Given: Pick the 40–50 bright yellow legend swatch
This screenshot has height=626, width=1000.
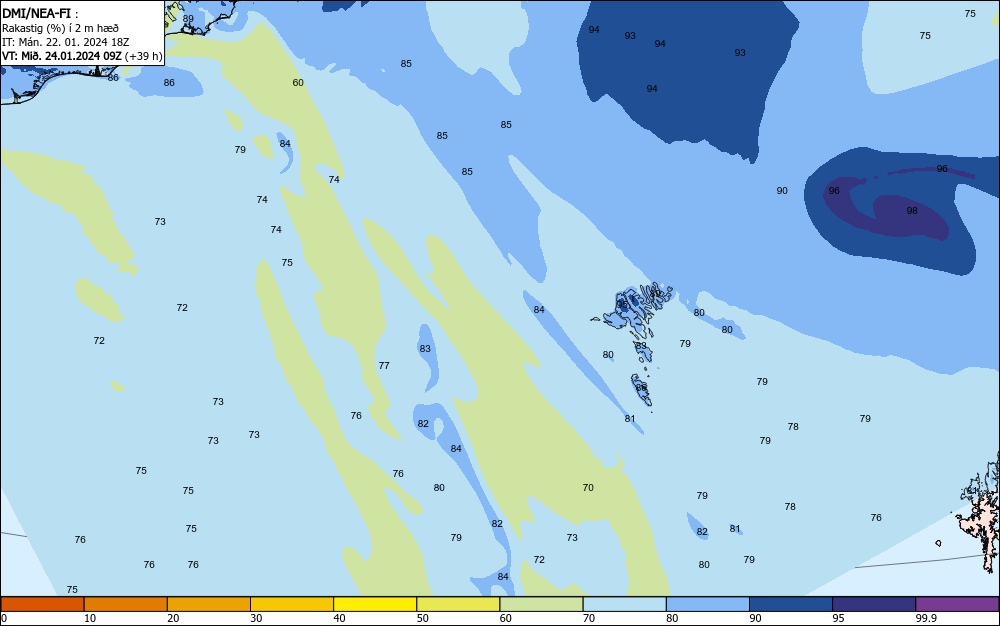Looking at the screenshot, I should (375, 604).
